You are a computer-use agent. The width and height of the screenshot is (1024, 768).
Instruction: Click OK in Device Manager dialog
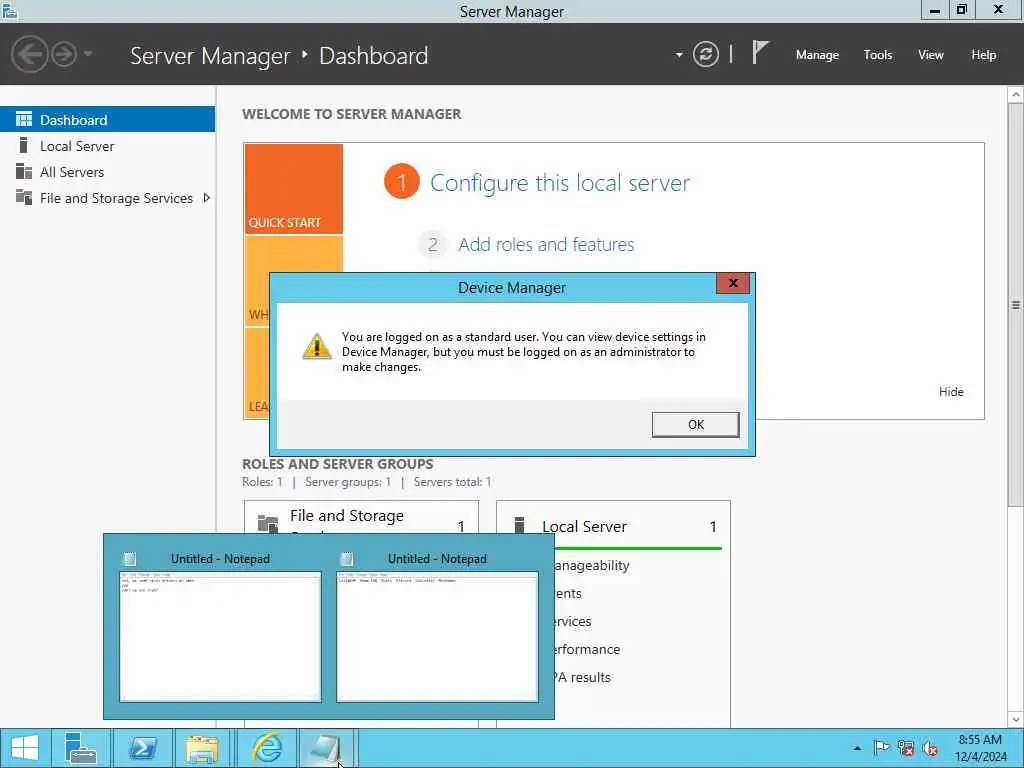tap(696, 424)
